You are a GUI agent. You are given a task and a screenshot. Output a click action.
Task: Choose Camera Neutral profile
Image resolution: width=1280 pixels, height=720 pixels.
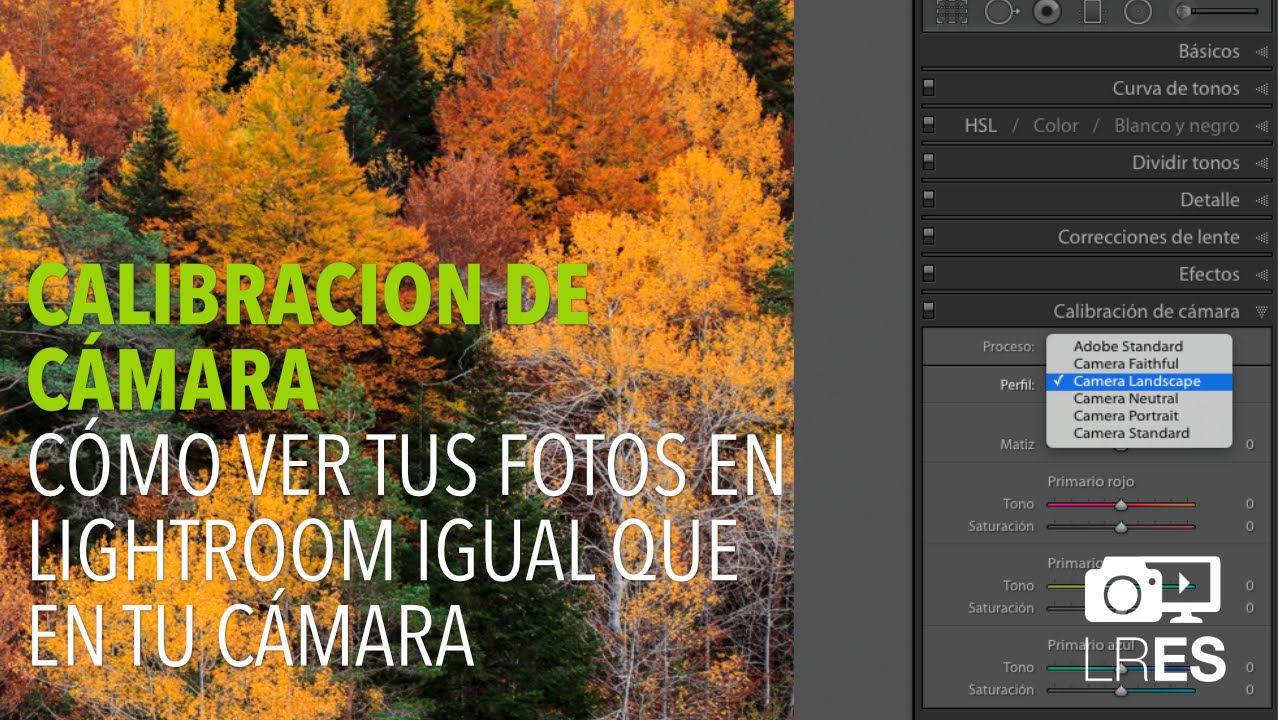1139,399
